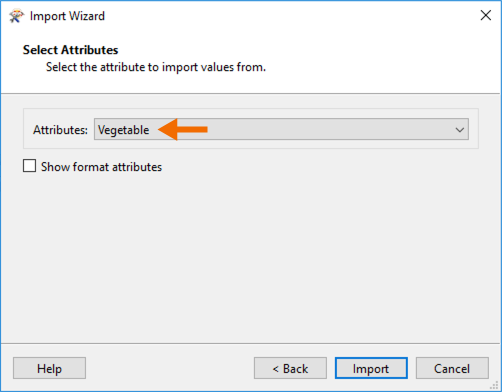
Task: Cancel the import wizard
Action: (452, 368)
